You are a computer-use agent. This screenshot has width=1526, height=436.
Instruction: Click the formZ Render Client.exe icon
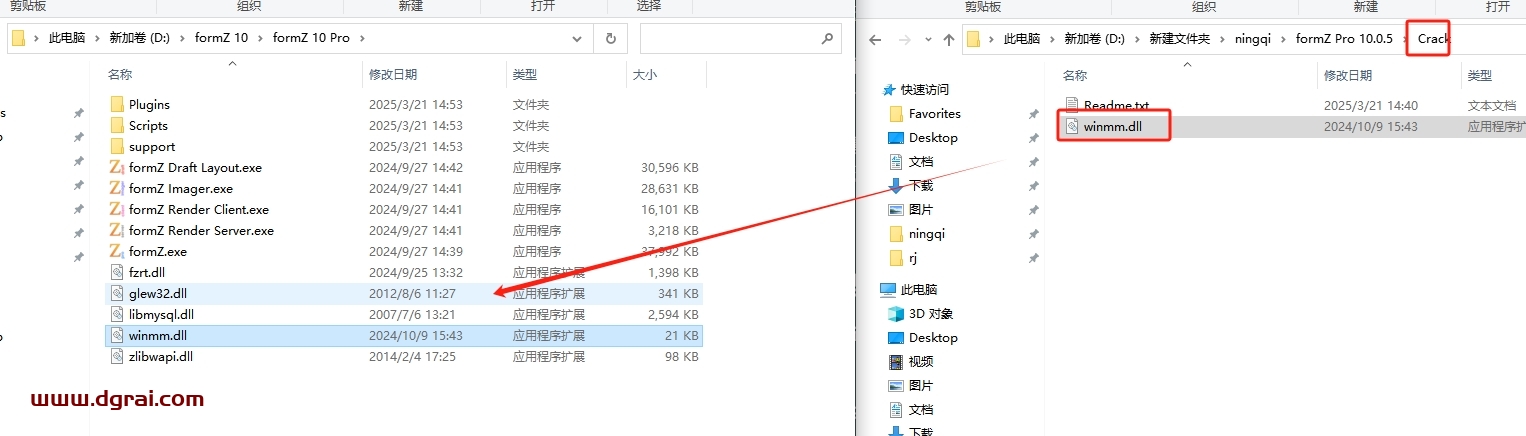coord(116,209)
